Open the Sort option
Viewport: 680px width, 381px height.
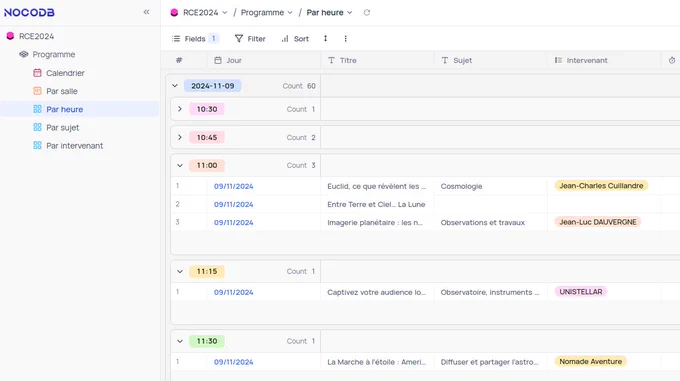pyautogui.click(x=295, y=39)
